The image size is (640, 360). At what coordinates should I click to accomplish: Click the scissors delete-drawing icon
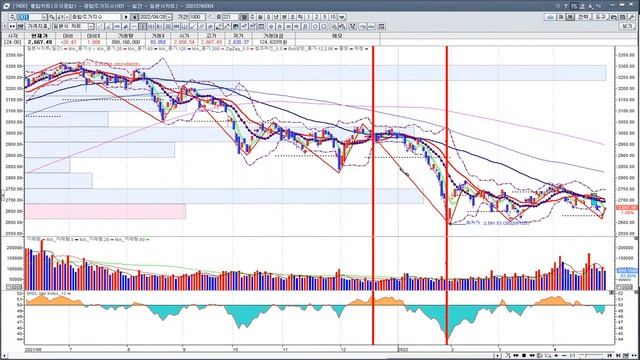(x=353, y=26)
